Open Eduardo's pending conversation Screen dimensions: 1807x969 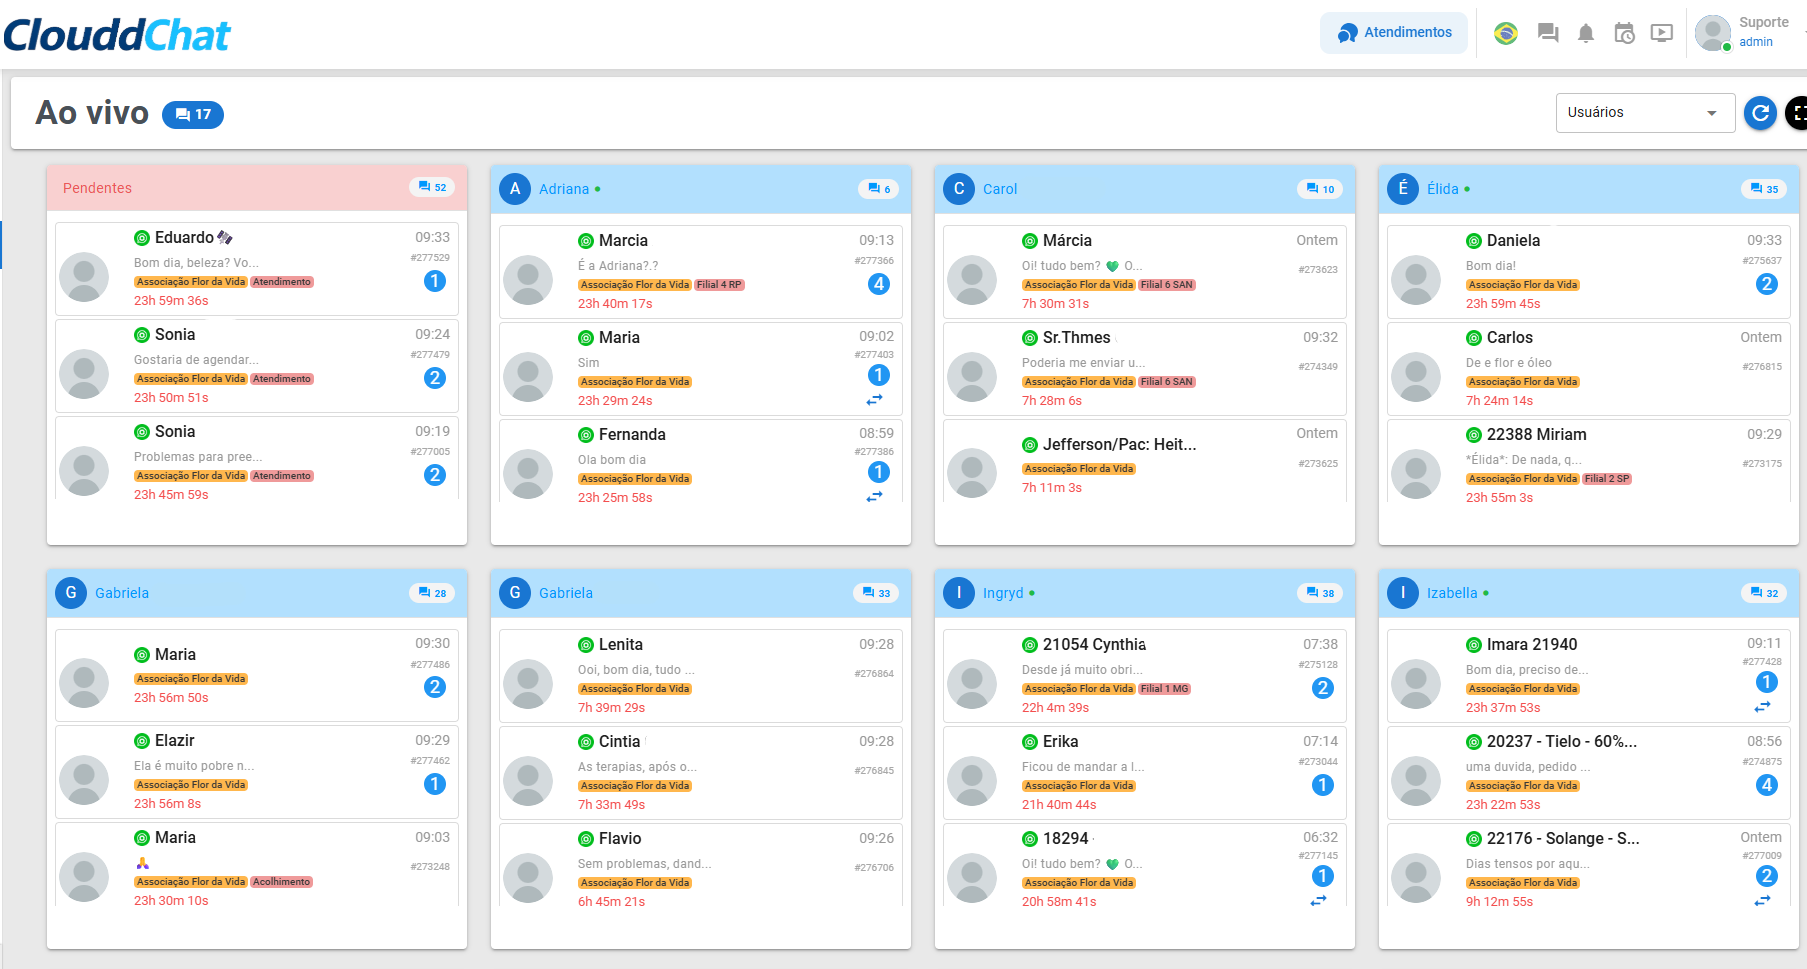point(257,268)
